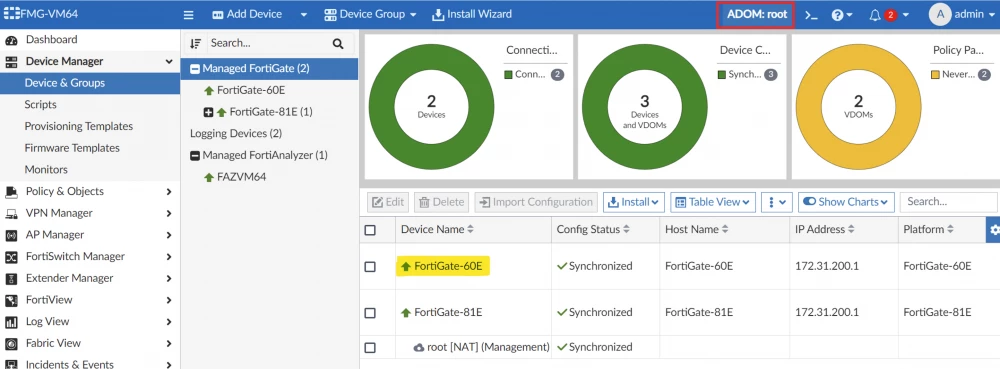Sort by Device Name column arrows

click(471, 229)
